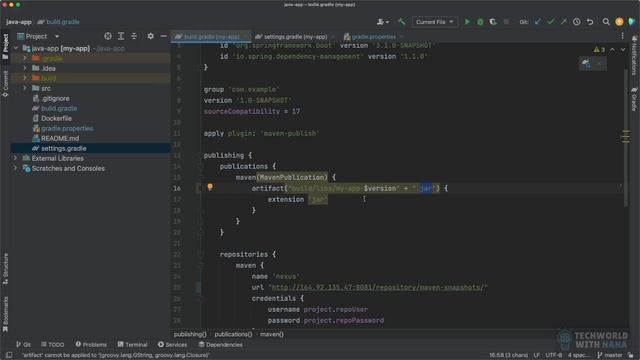Expand Scratches and Consoles node
This screenshot has height=360, width=640.
[x=16, y=168]
